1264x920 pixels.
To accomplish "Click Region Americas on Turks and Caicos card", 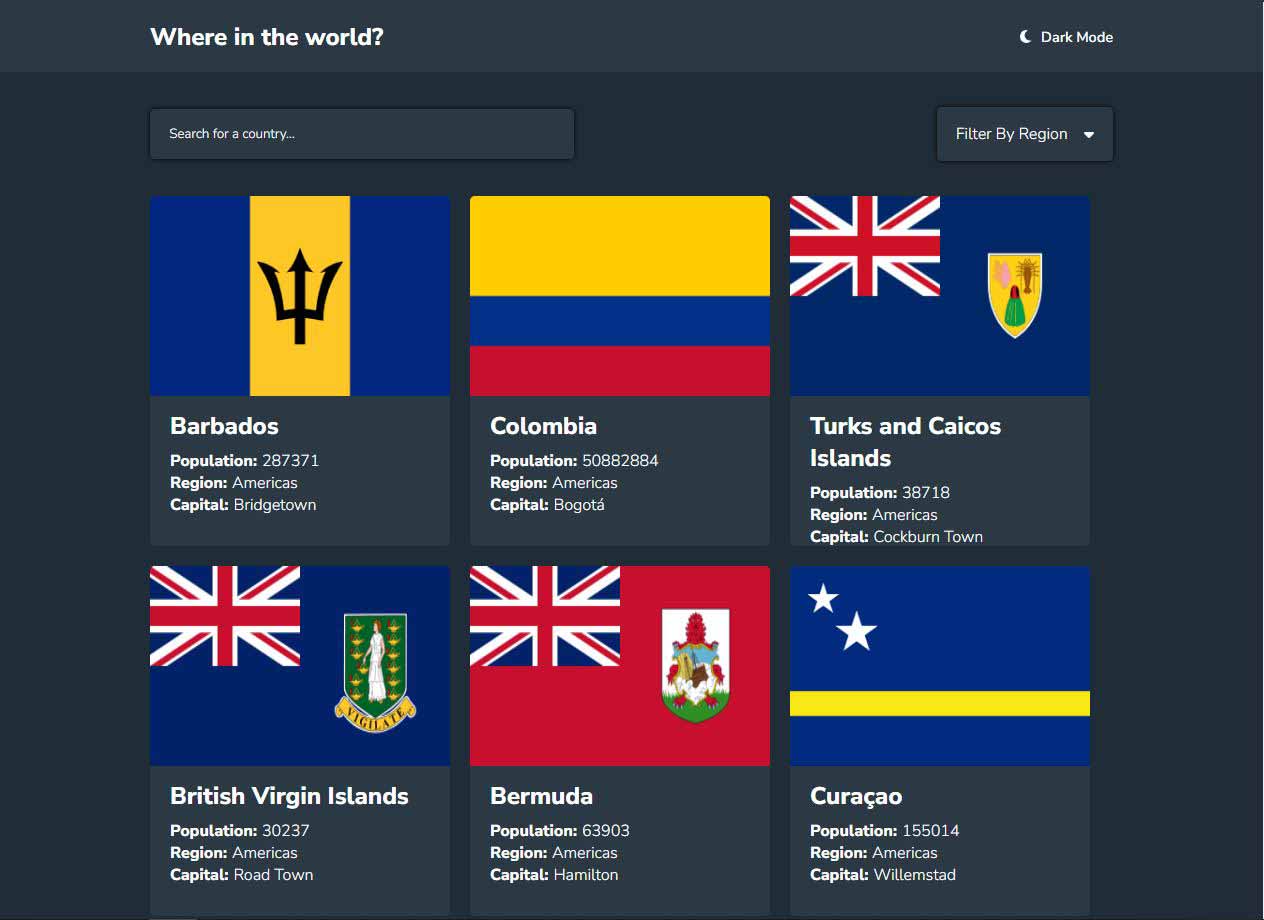I will pos(874,515).
